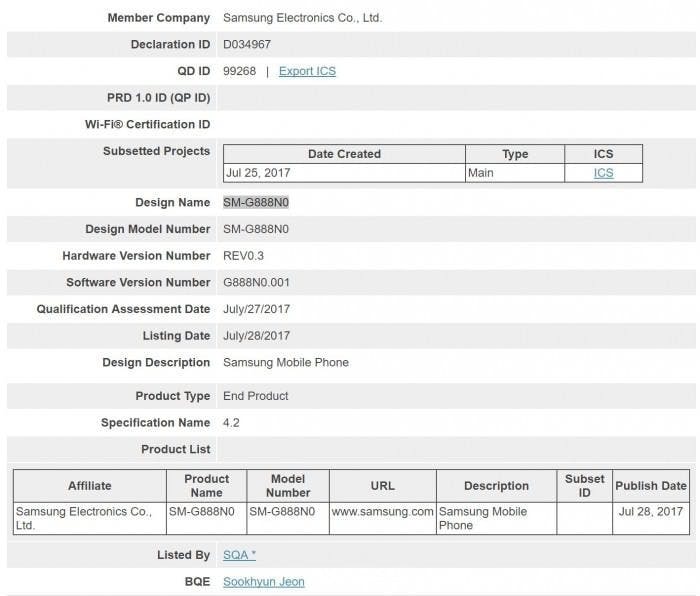Click the Design Model Number label

pyautogui.click(x=147, y=229)
